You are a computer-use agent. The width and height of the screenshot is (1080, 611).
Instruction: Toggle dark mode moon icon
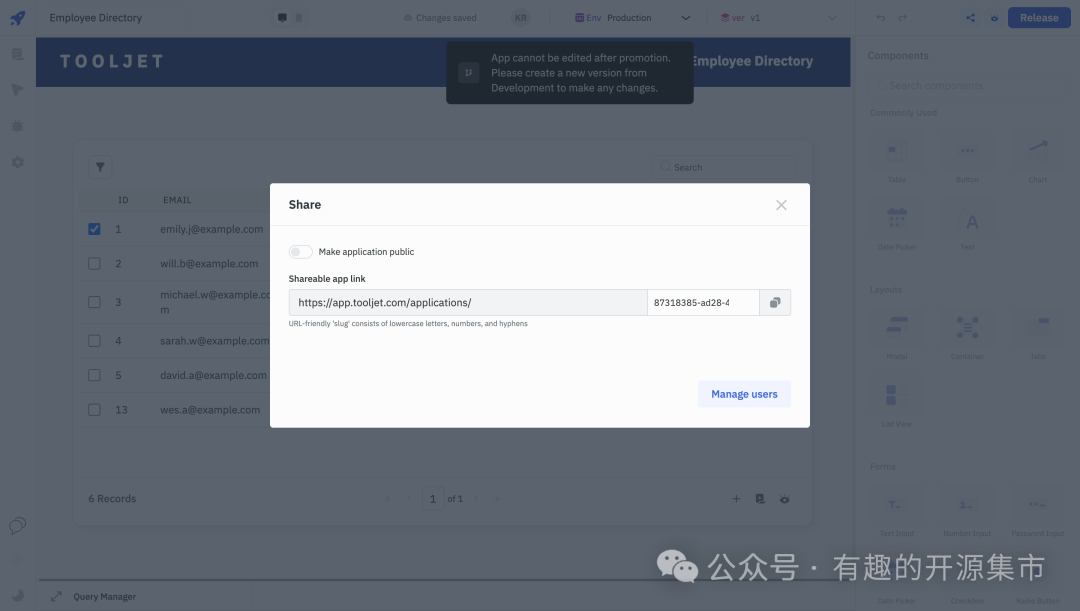pyautogui.click(x=17, y=595)
